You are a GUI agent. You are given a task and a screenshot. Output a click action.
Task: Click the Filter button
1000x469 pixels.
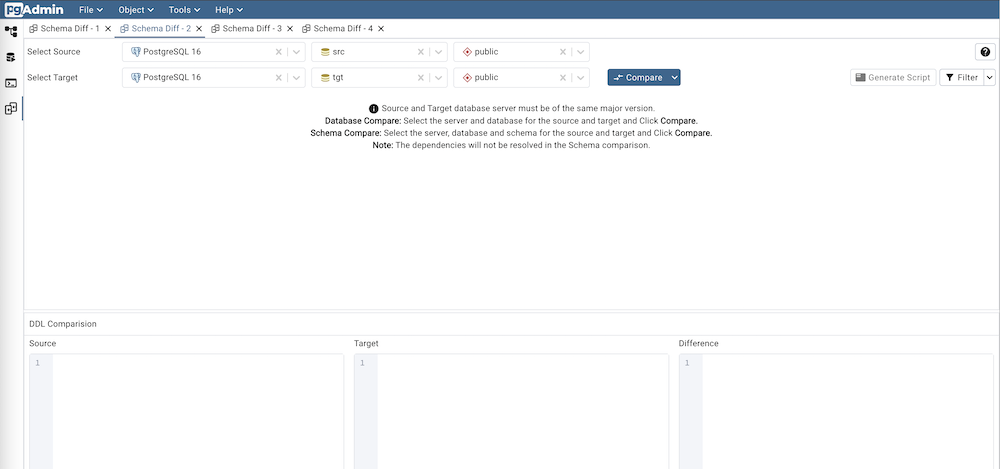960,78
